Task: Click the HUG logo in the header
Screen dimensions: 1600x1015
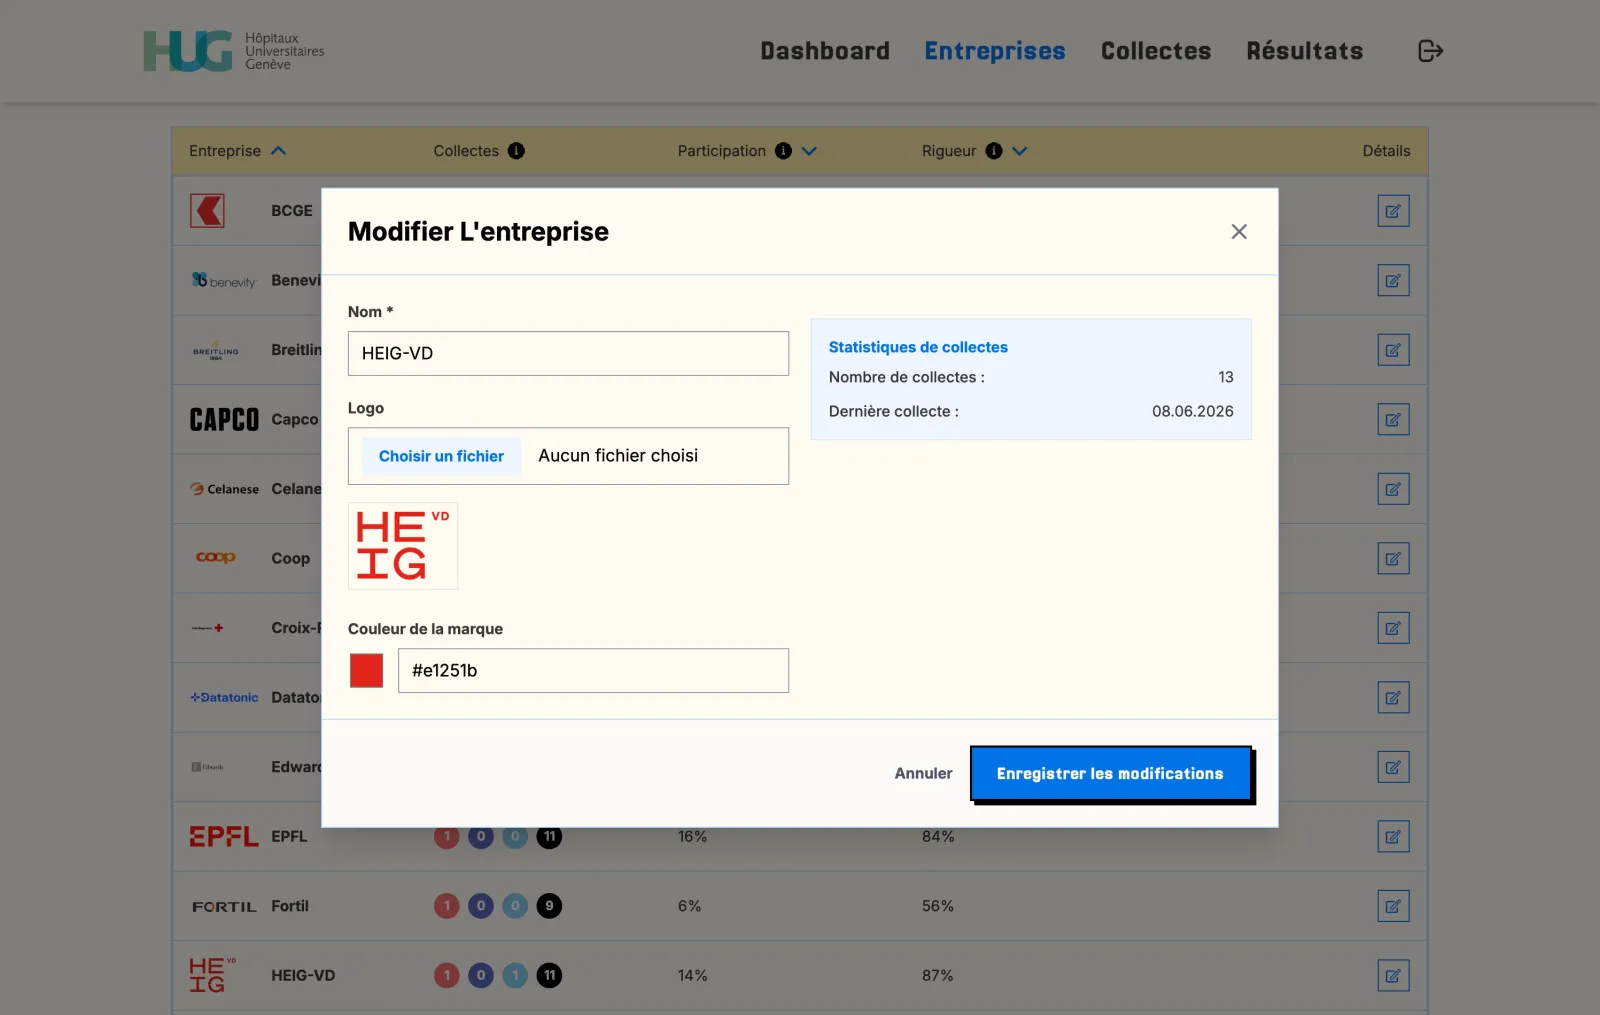Action: (234, 51)
